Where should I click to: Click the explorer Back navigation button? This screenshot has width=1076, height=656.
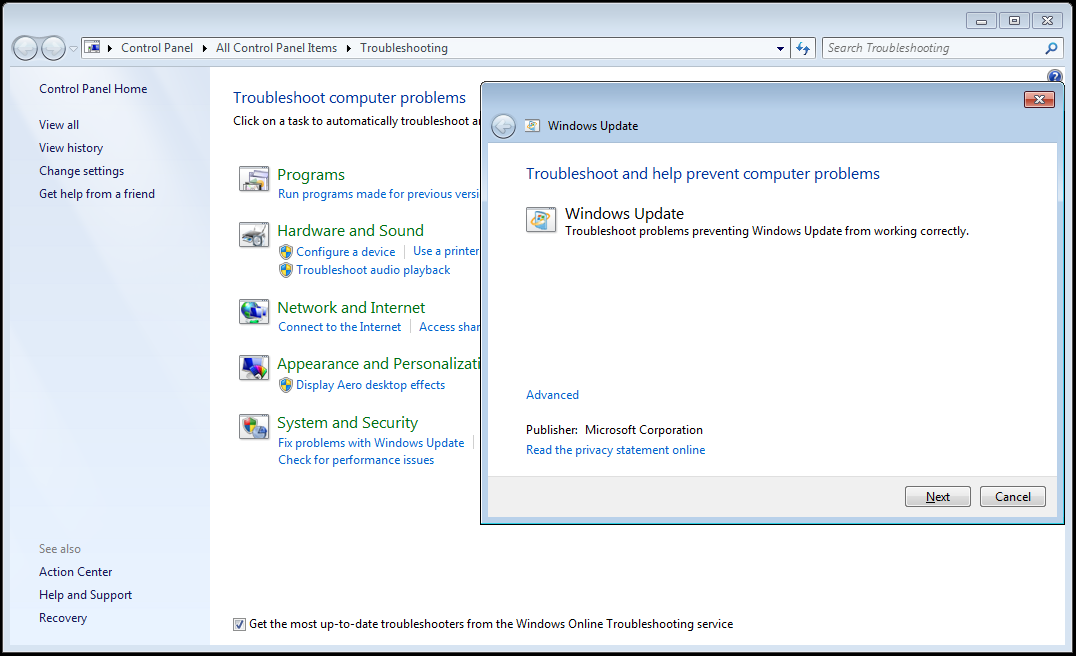point(25,48)
